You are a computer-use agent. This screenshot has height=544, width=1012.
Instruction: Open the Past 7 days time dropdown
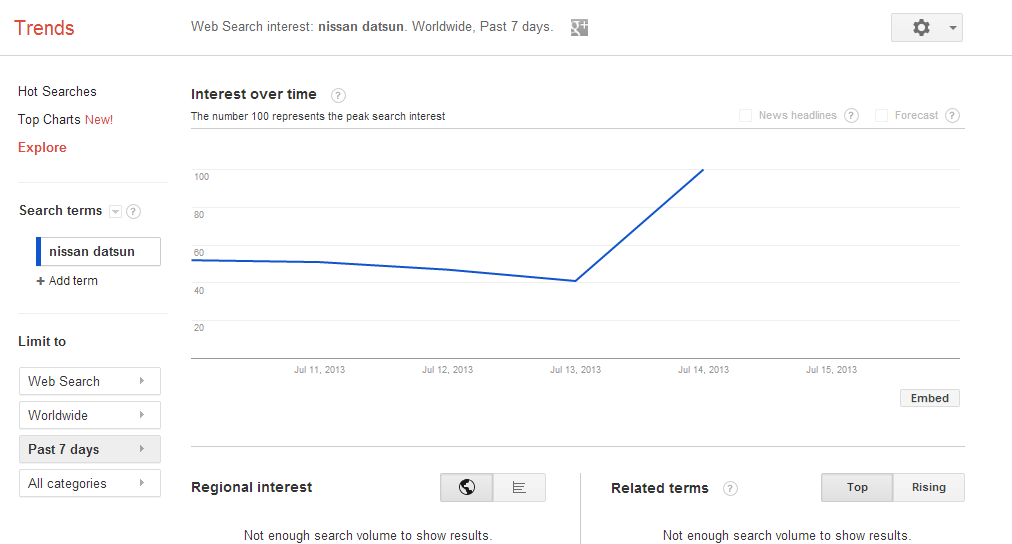click(x=90, y=449)
